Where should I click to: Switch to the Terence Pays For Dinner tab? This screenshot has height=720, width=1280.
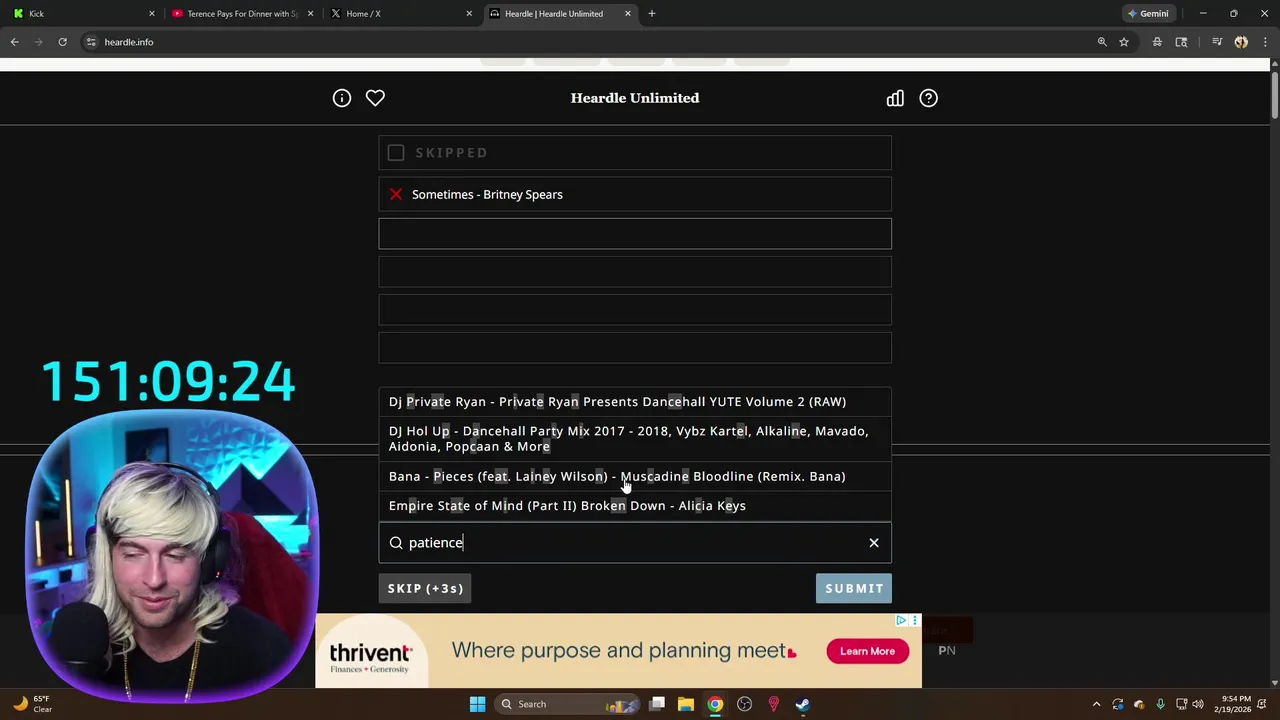point(243,14)
